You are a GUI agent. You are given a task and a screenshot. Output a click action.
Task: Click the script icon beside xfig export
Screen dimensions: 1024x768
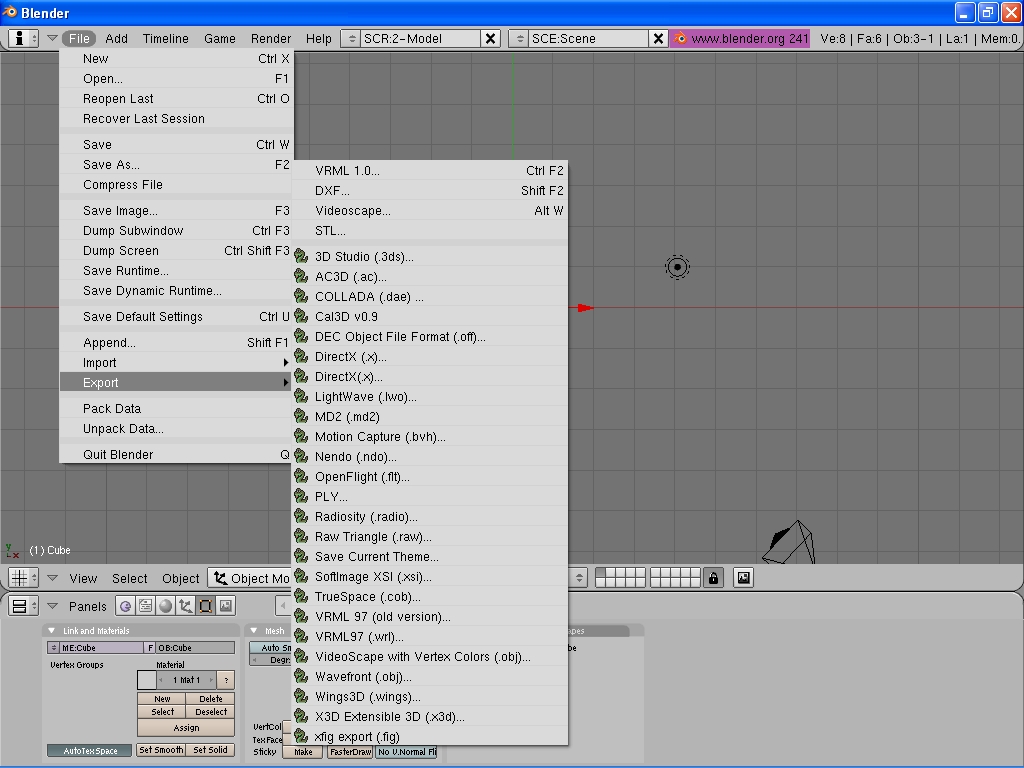(x=301, y=736)
